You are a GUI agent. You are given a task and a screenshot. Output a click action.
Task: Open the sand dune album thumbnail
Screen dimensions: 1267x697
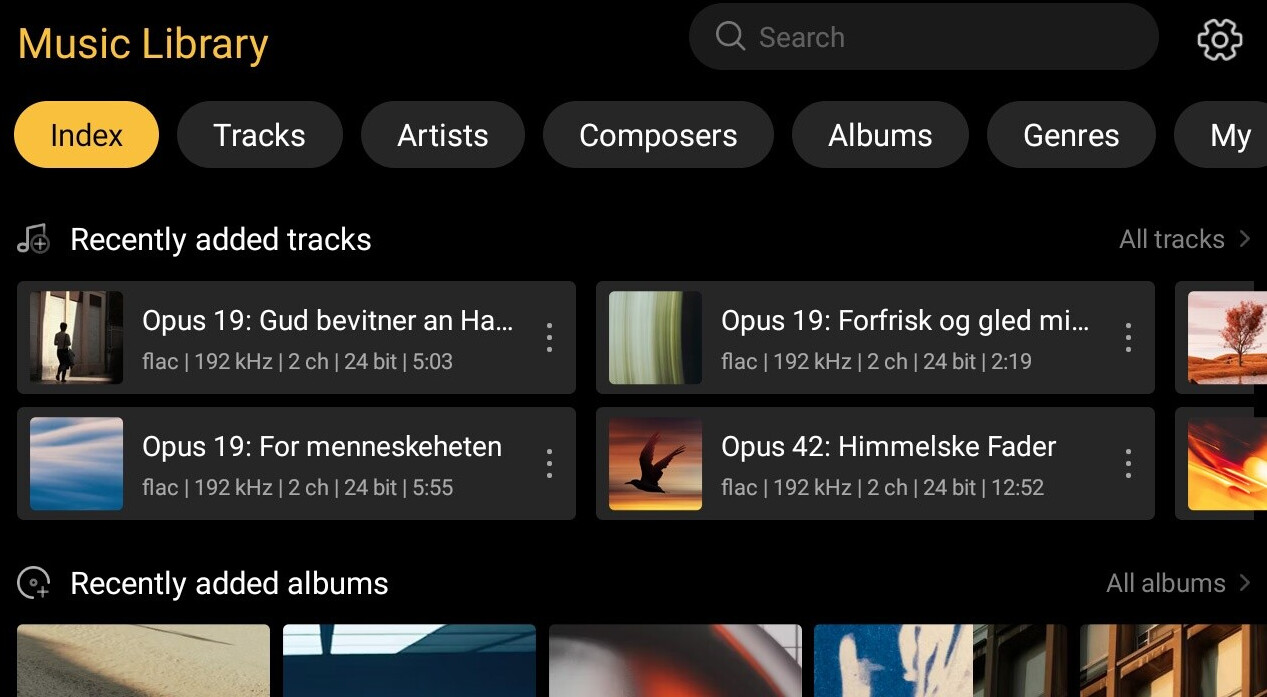coord(143,660)
